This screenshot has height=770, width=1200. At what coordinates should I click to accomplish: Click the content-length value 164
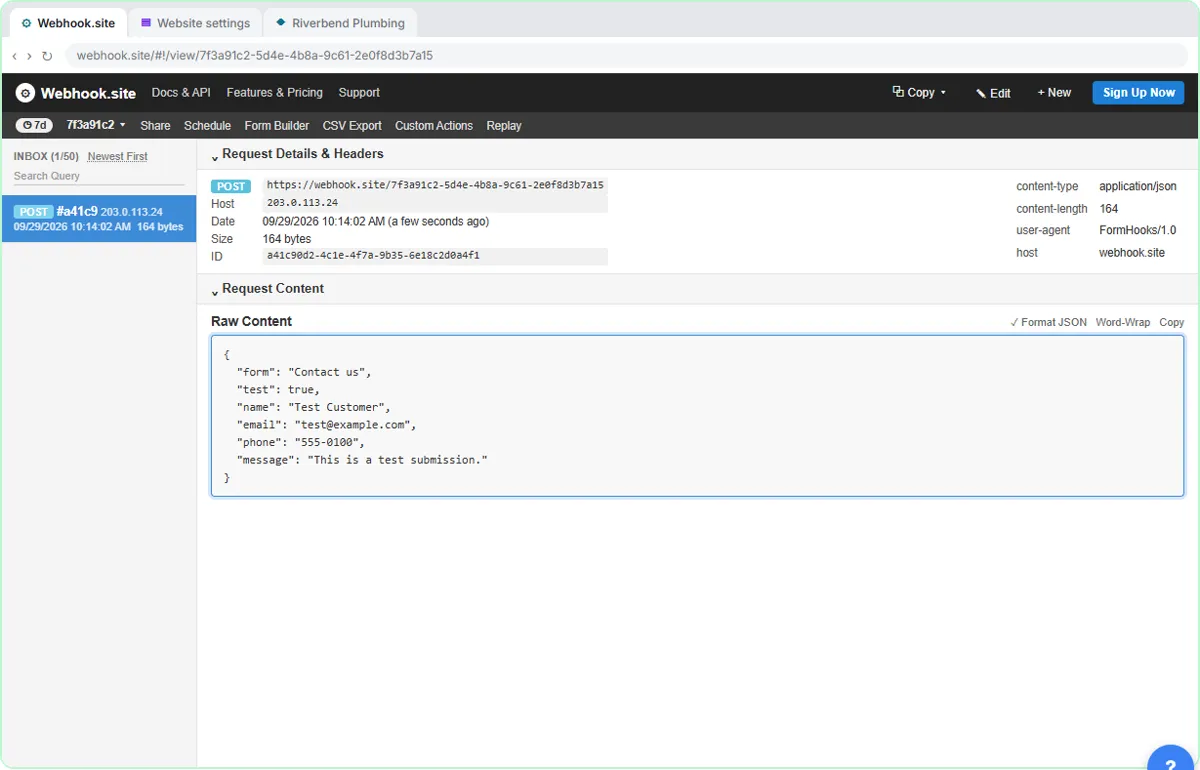1109,209
